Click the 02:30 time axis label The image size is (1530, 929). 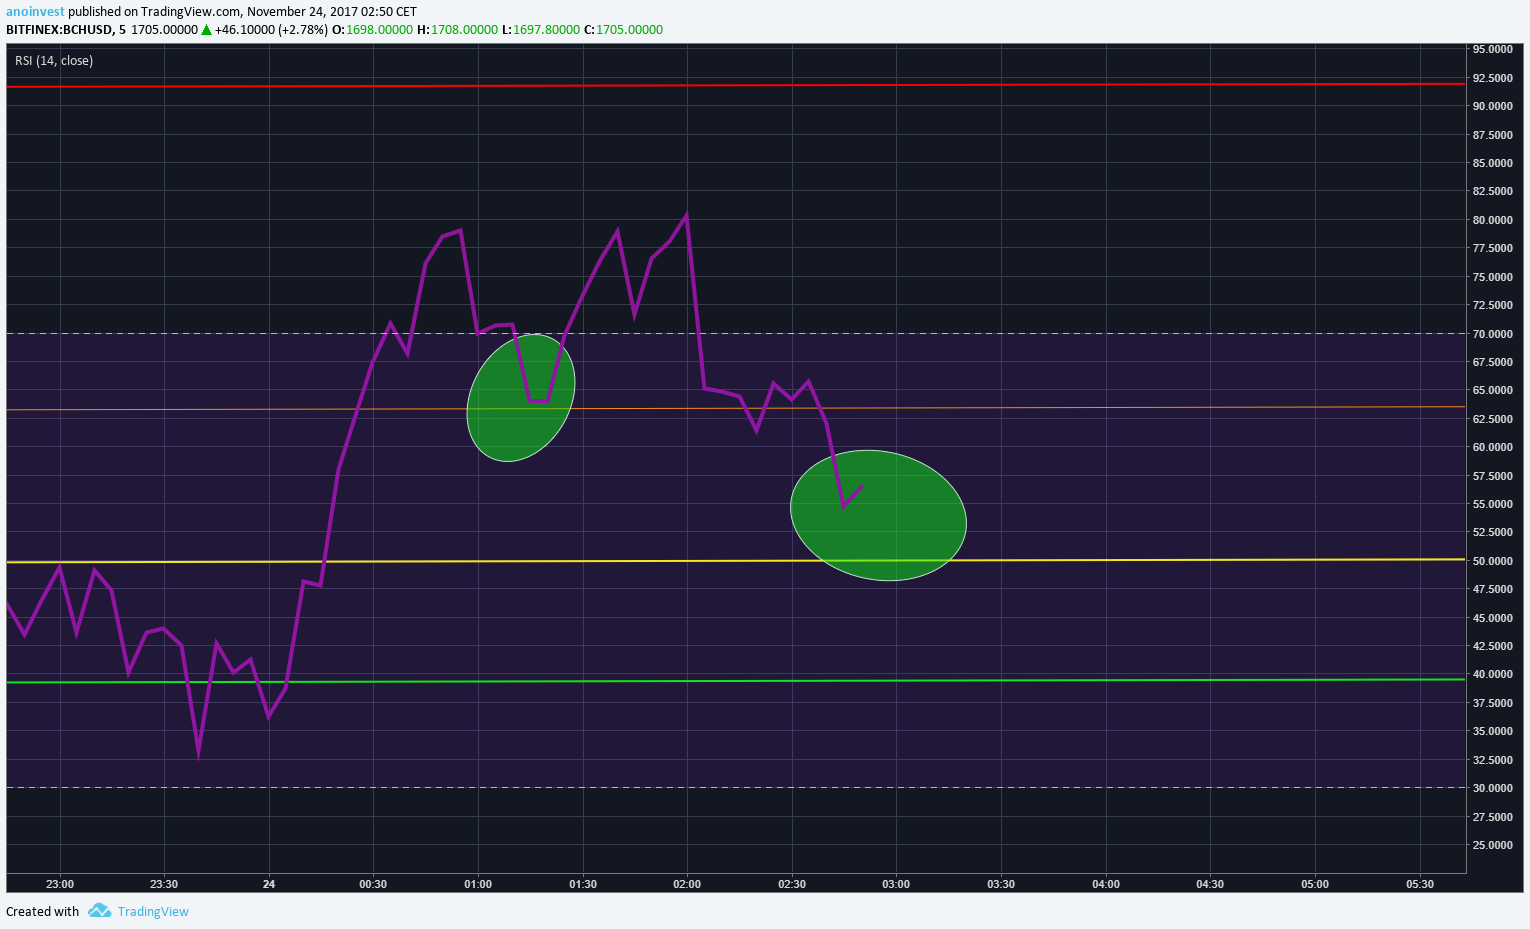[x=792, y=884]
